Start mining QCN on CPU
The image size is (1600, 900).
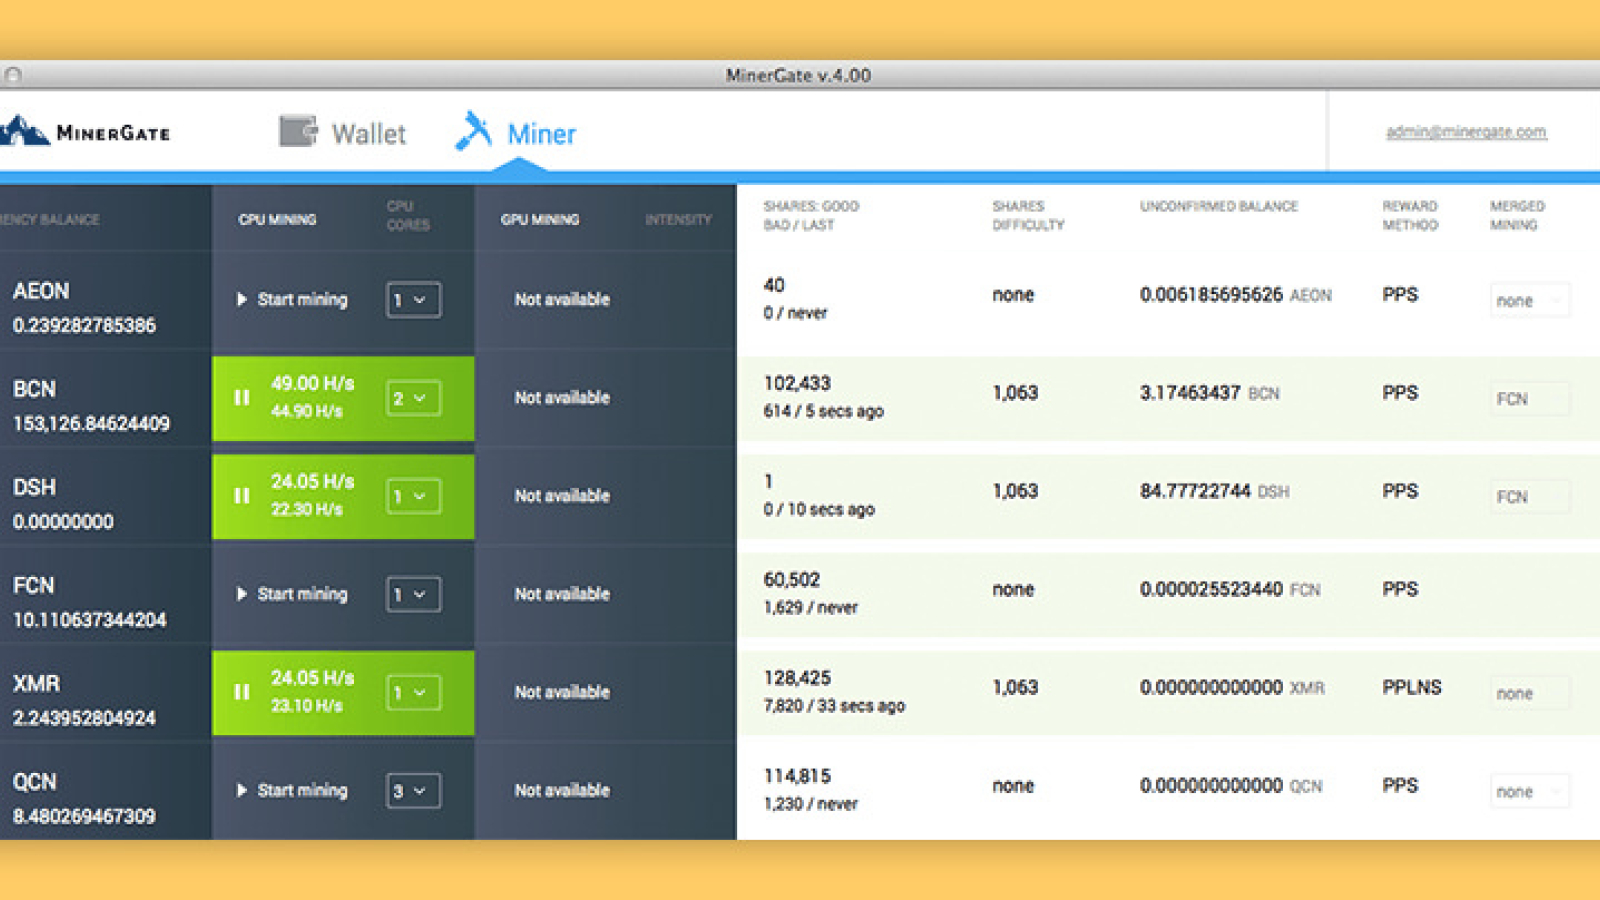pos(292,790)
